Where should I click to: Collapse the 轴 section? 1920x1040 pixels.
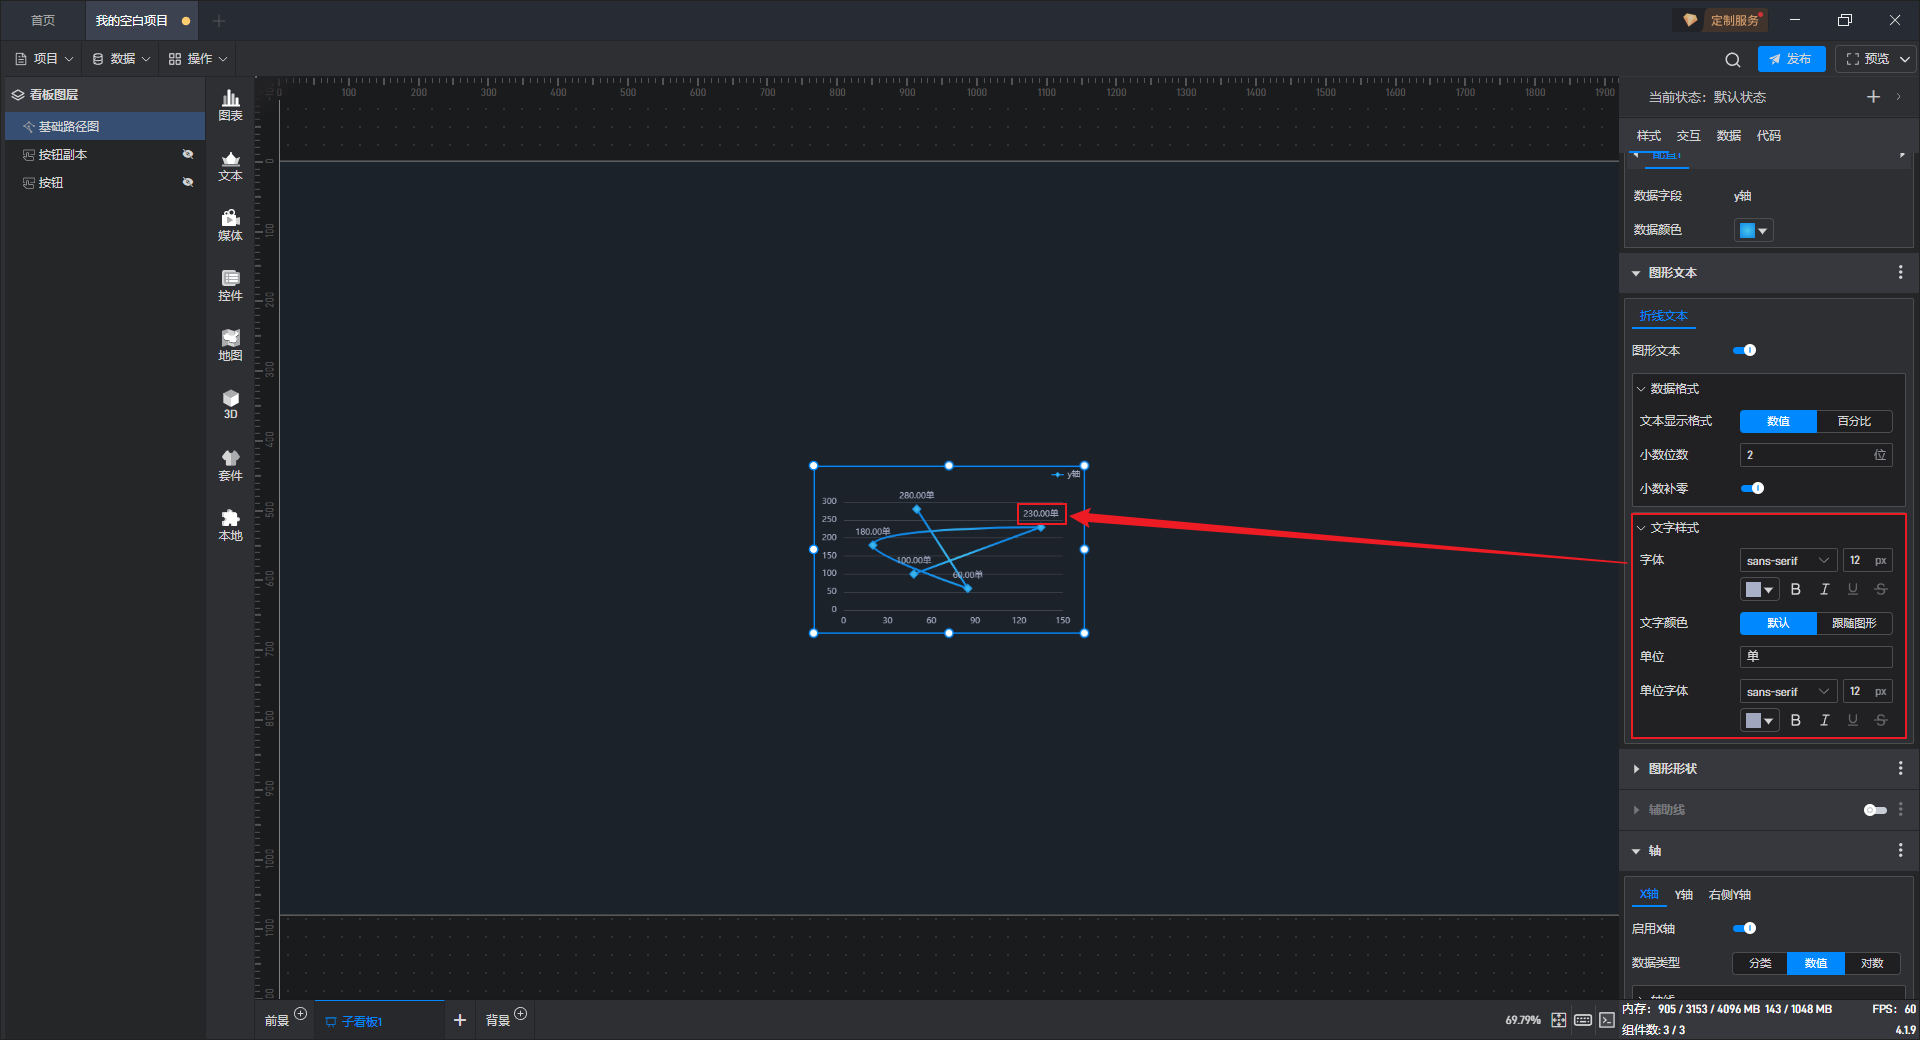coord(1636,851)
